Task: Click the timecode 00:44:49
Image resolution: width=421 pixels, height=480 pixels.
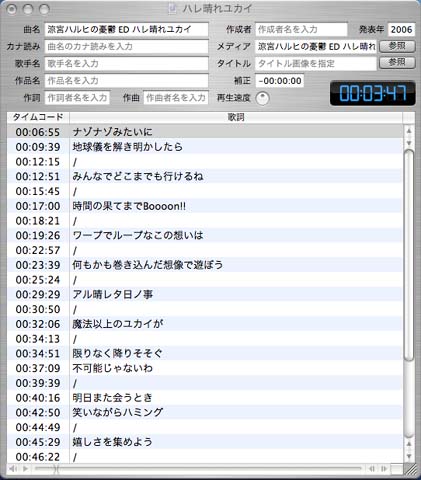Action: [38, 427]
